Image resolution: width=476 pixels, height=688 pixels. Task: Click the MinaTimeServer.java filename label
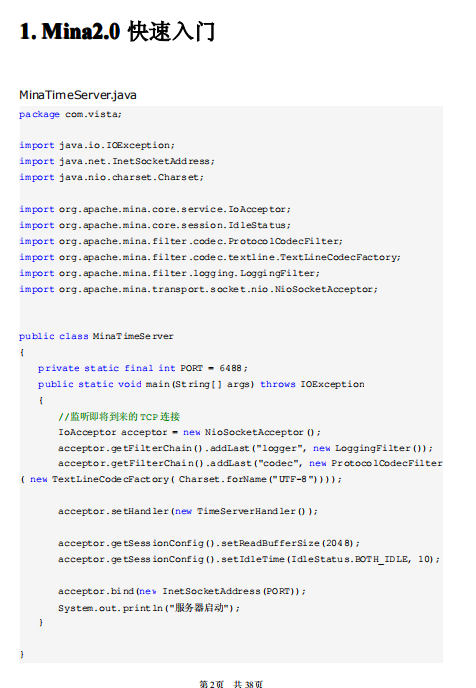(78, 95)
